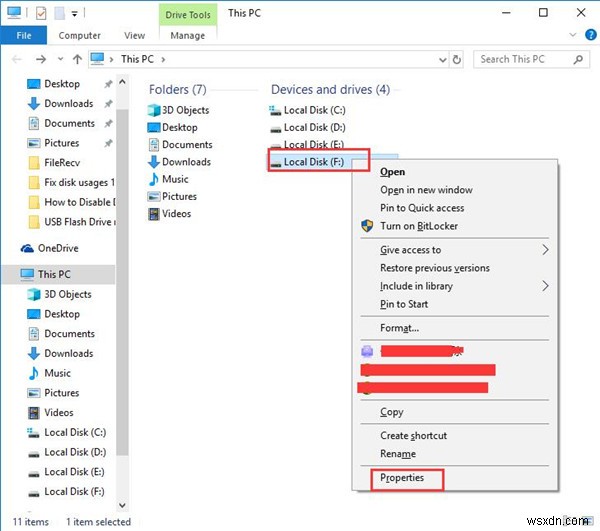This screenshot has width=600, height=531.
Task: Click the search magnifier icon
Action: (578, 59)
